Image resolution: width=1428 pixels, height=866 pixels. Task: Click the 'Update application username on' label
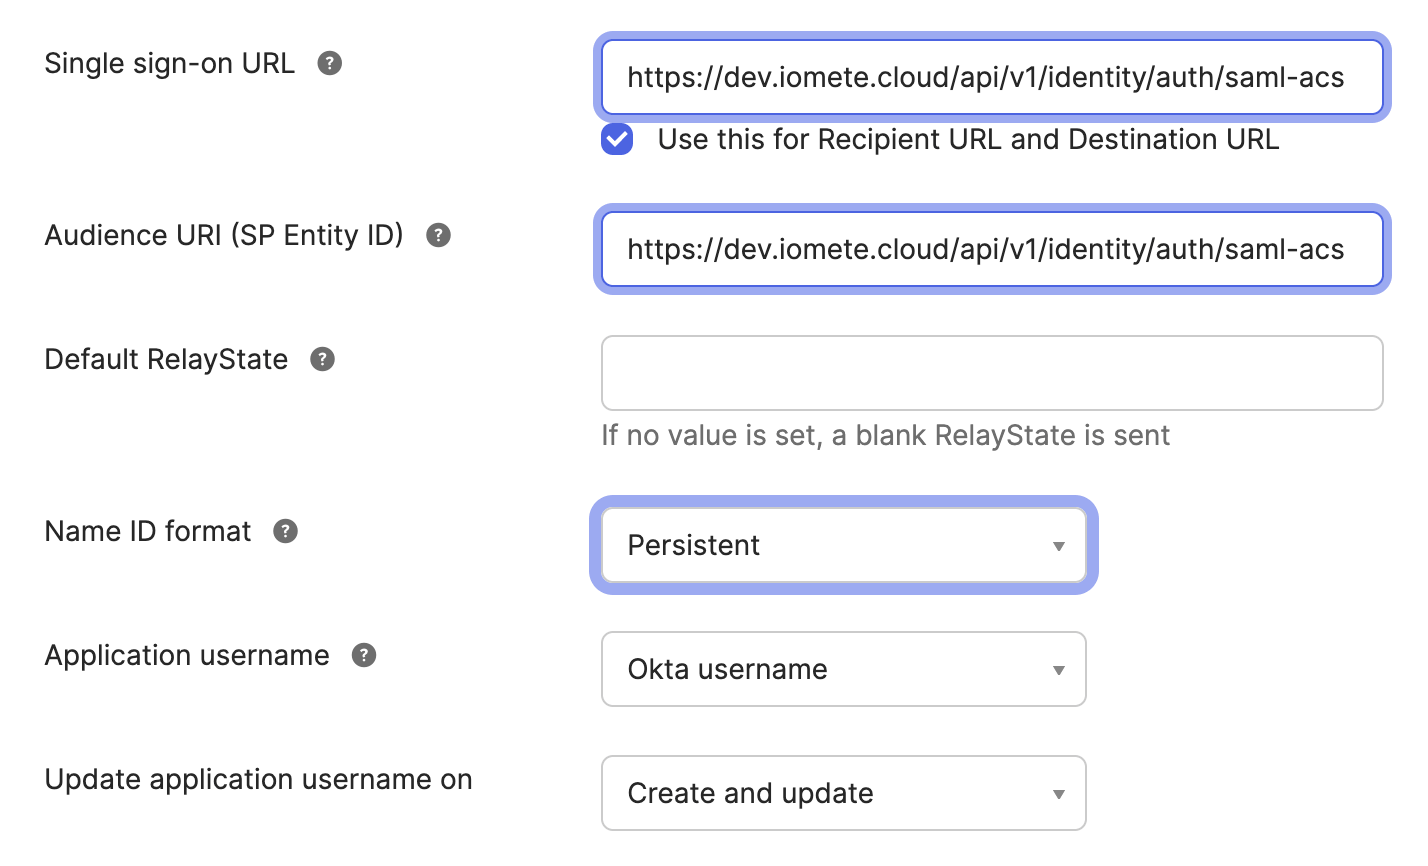(x=259, y=779)
